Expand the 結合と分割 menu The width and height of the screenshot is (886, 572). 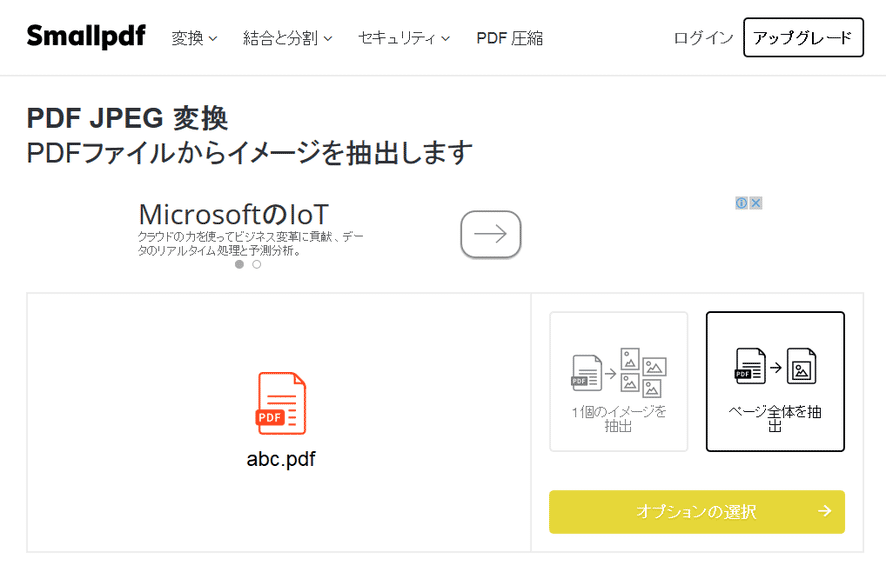pos(288,38)
